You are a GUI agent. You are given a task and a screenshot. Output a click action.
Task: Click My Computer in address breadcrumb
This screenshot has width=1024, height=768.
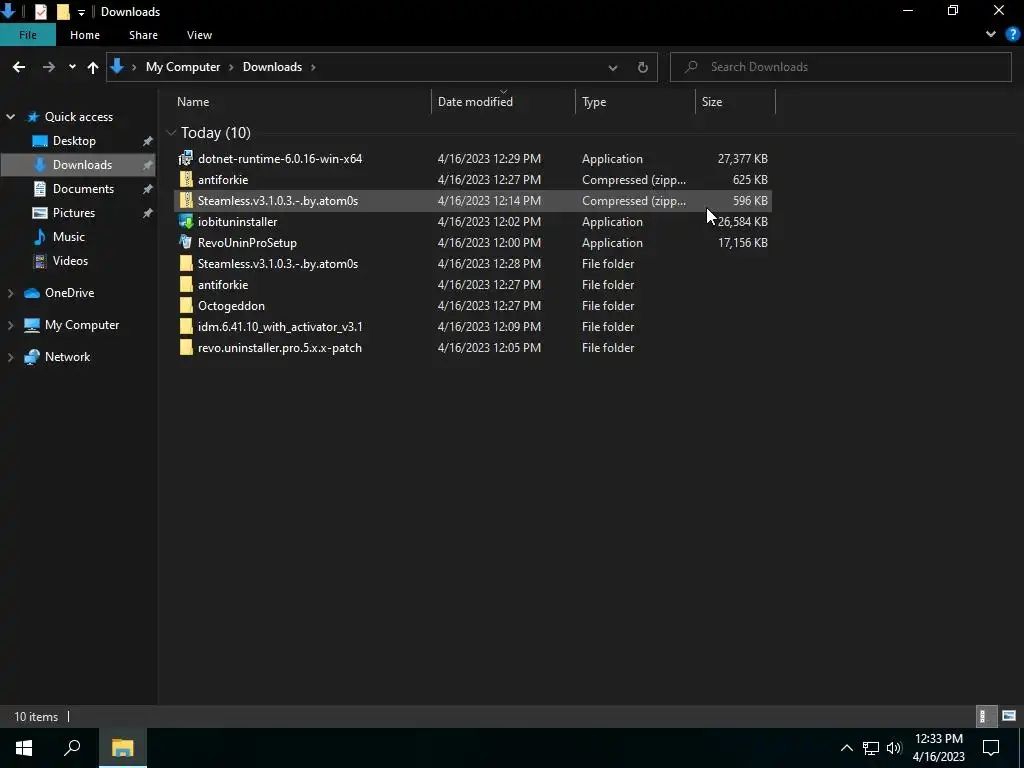click(x=183, y=67)
